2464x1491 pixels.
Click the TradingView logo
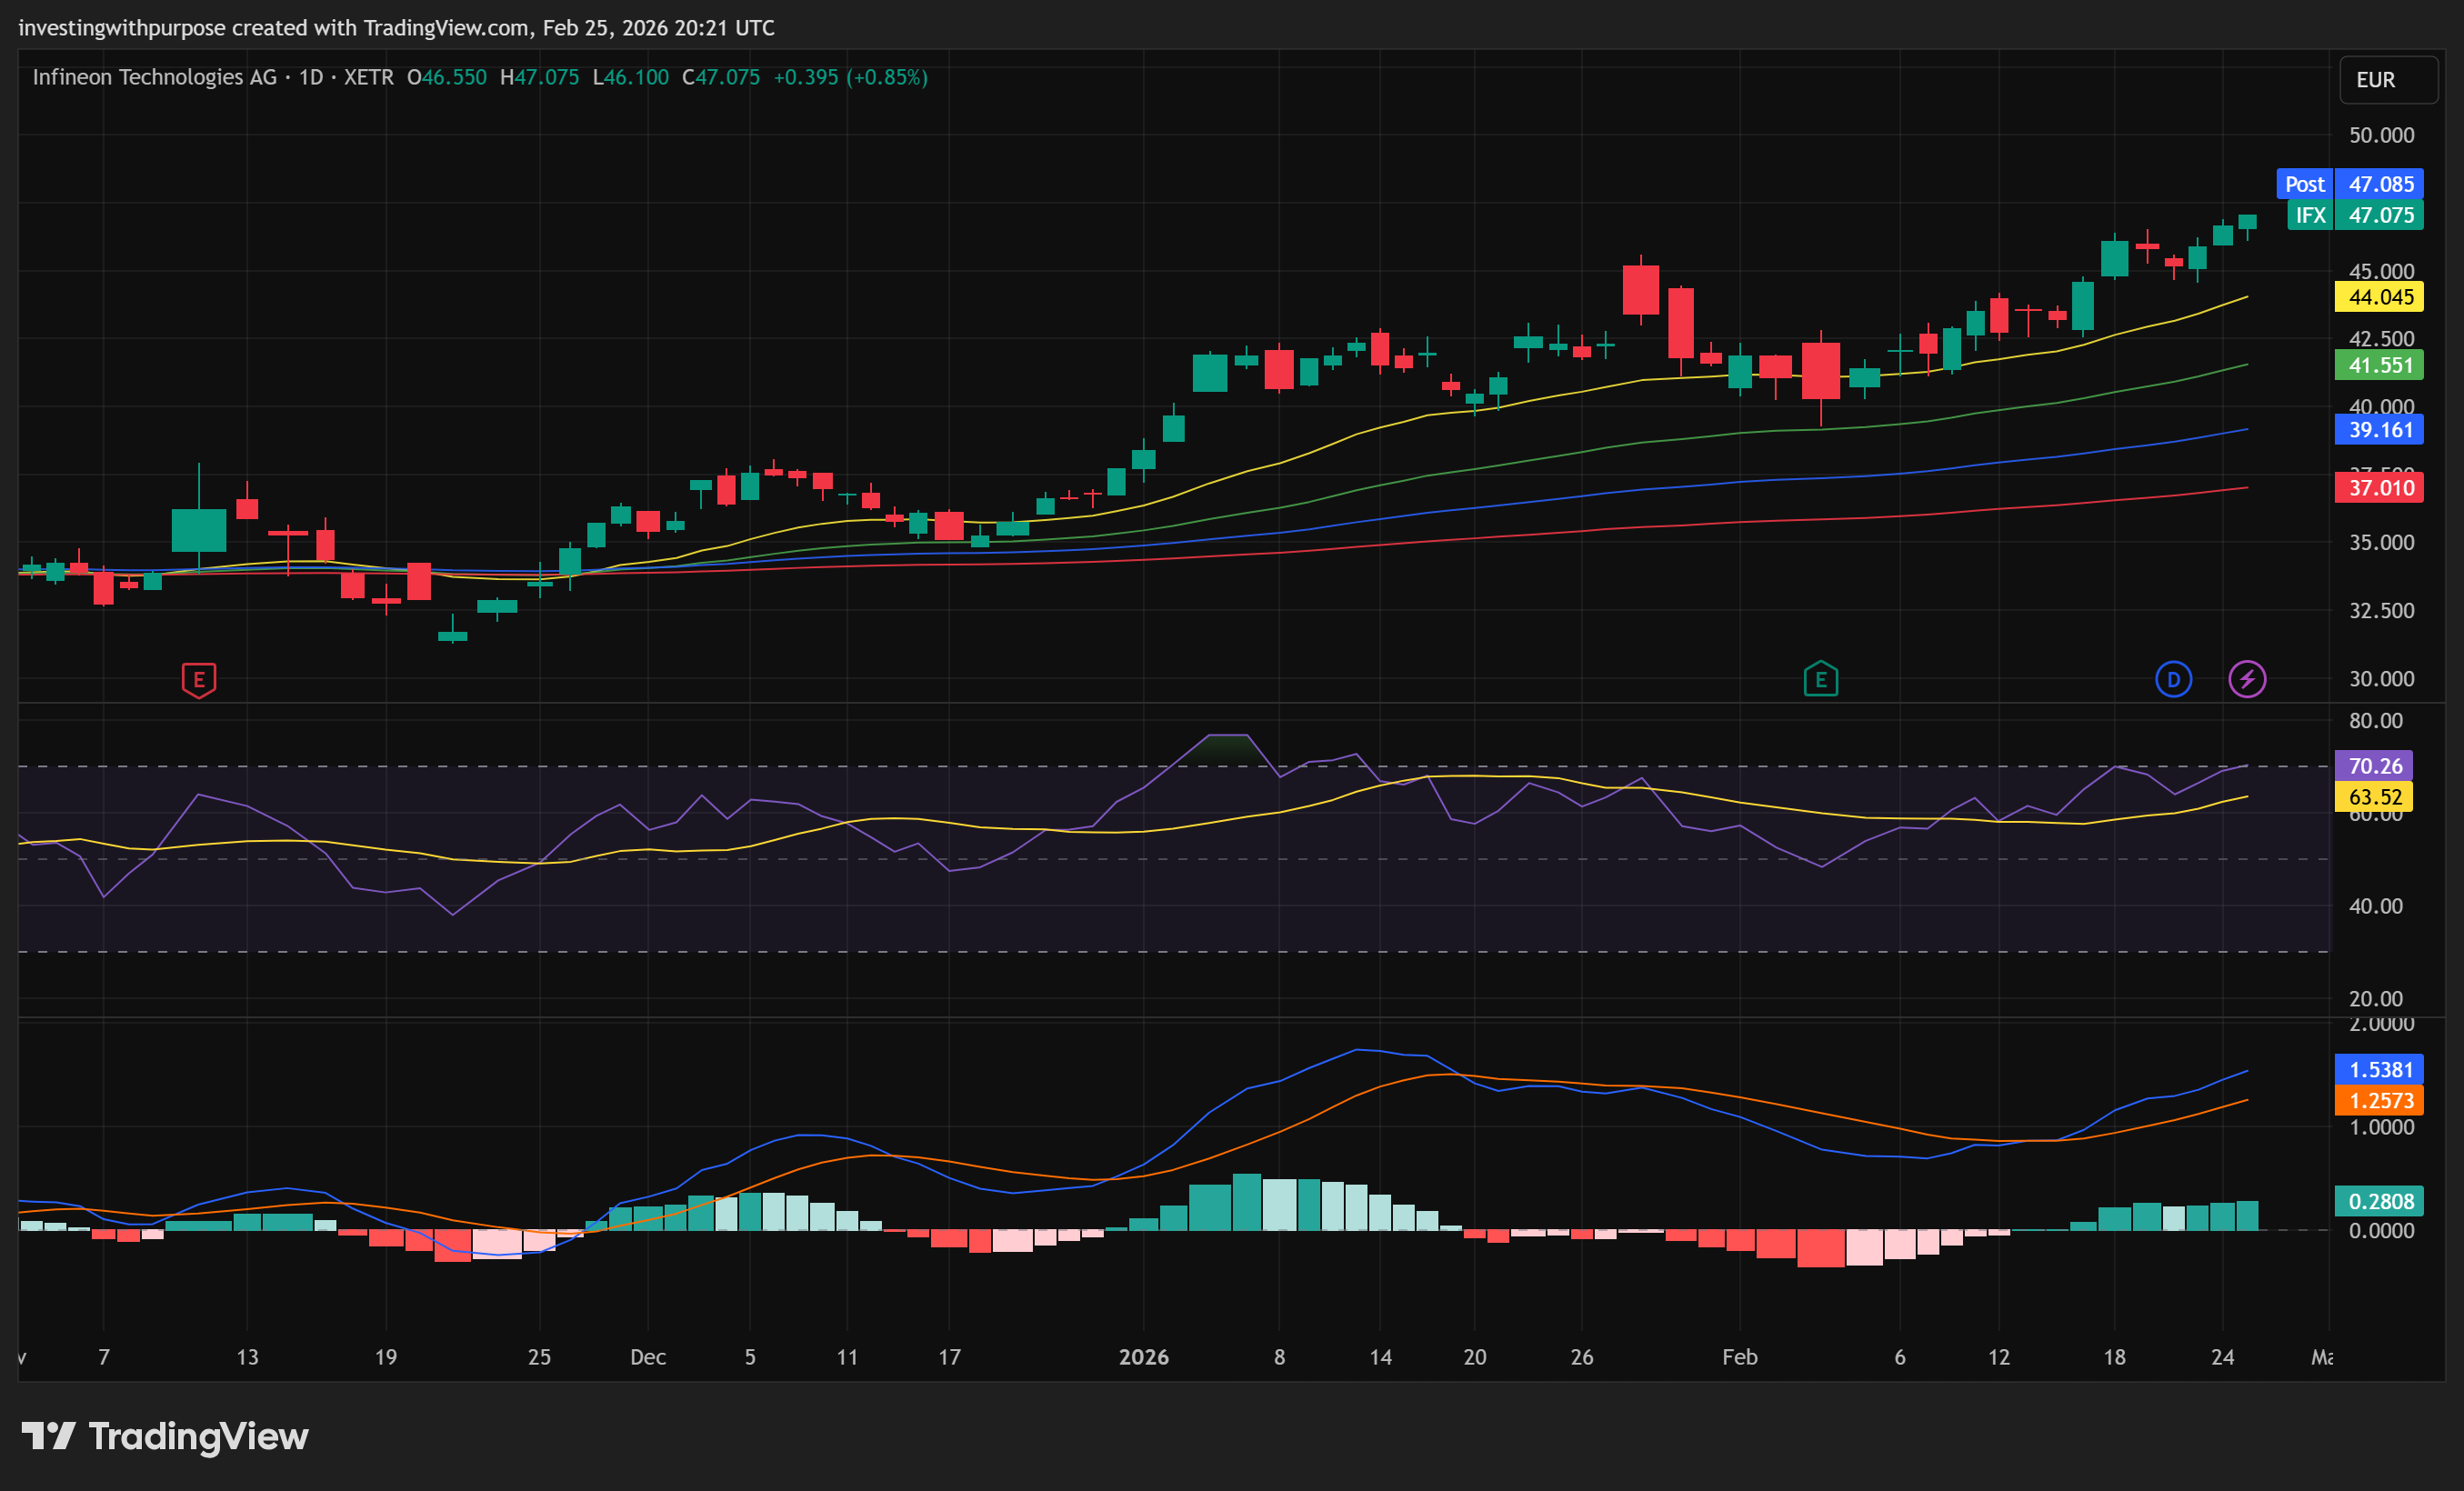pos(165,1437)
